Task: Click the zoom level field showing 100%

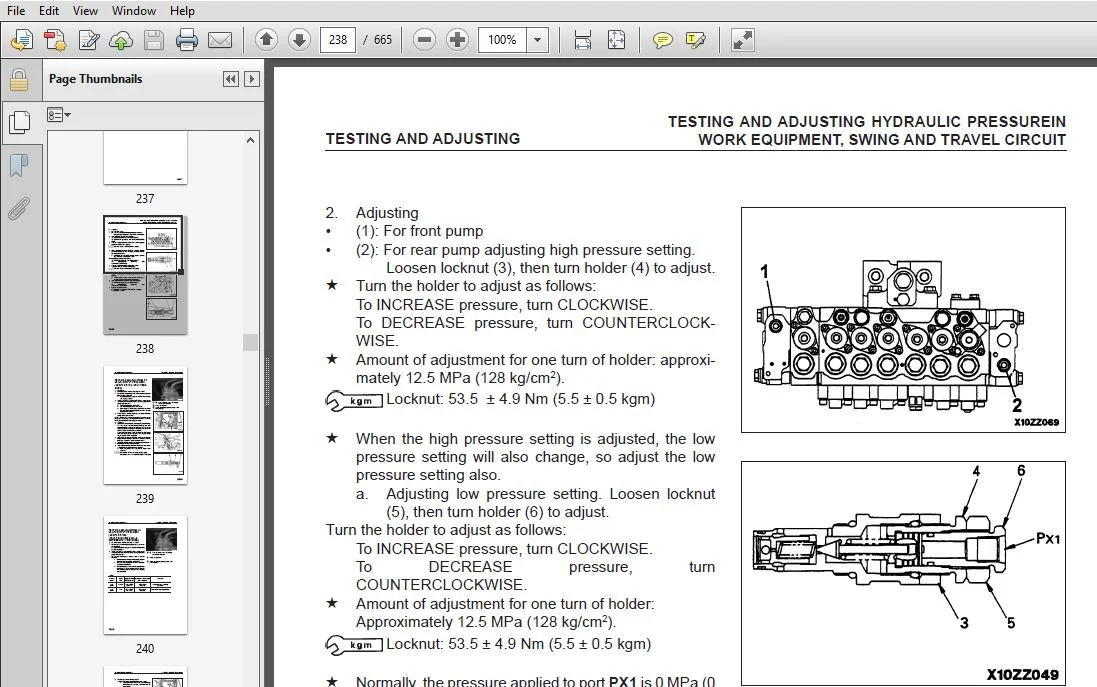Action: (x=502, y=40)
